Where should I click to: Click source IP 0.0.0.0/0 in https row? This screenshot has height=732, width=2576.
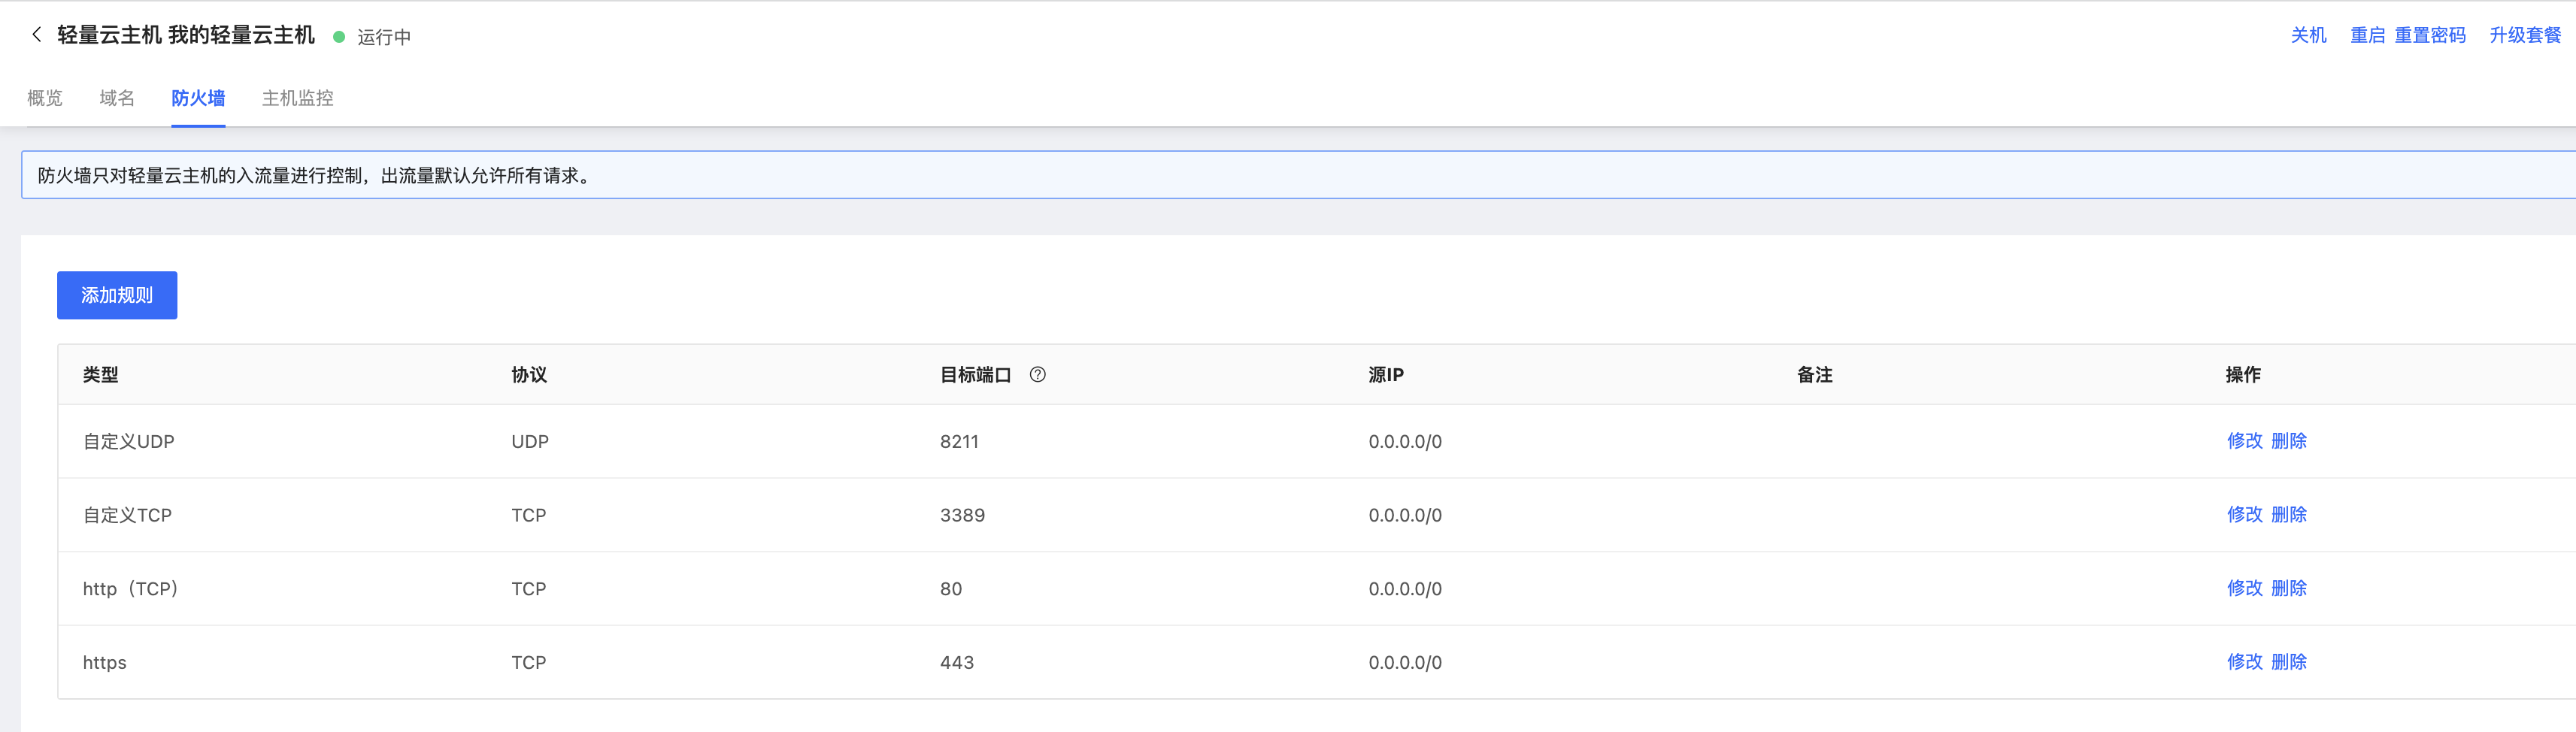click(x=1405, y=662)
